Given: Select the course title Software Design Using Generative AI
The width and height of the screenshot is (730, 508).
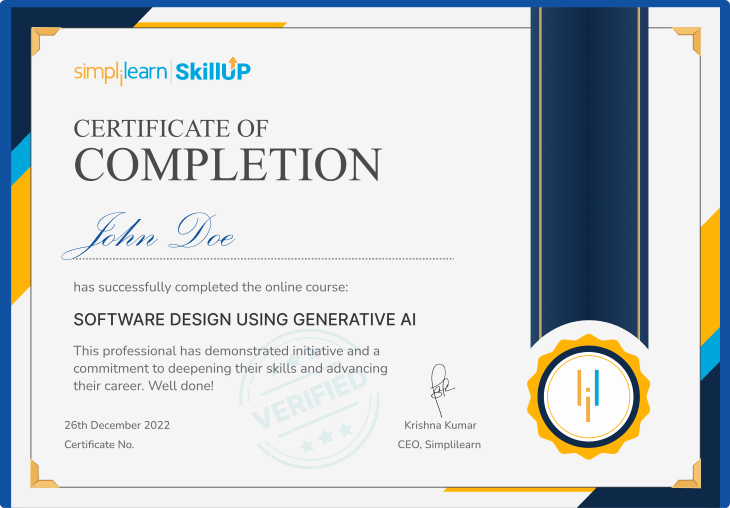Looking at the screenshot, I should coord(245,319).
